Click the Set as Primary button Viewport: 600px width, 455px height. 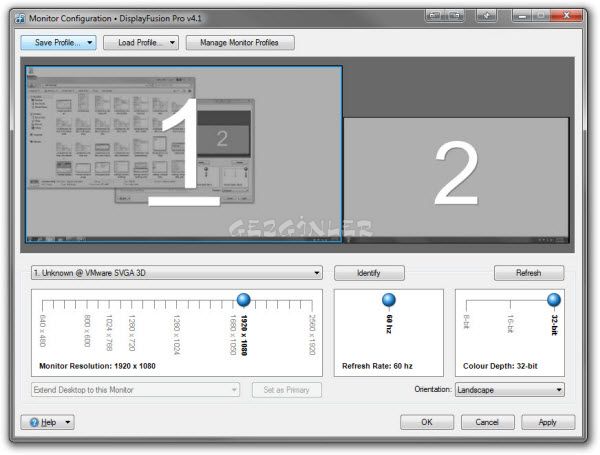pos(287,390)
